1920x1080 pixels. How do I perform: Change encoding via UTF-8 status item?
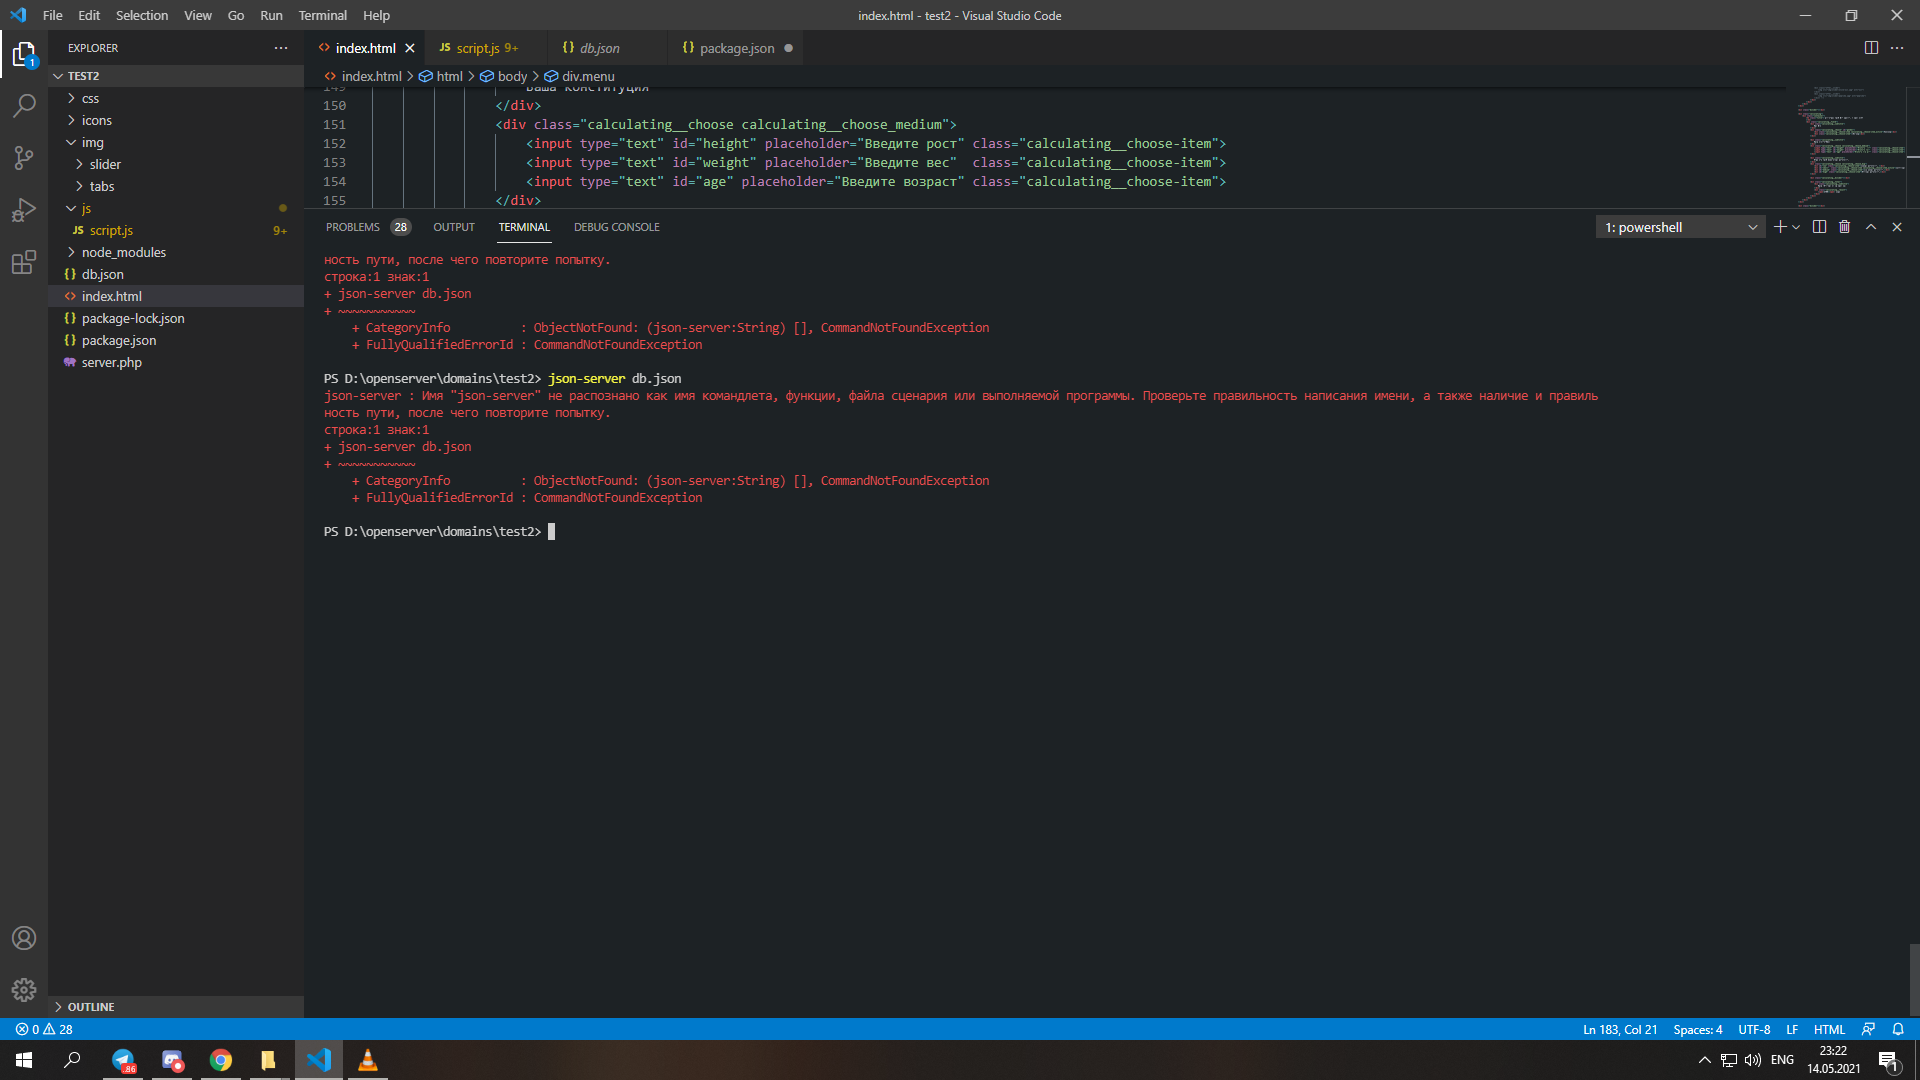pyautogui.click(x=1754, y=1029)
